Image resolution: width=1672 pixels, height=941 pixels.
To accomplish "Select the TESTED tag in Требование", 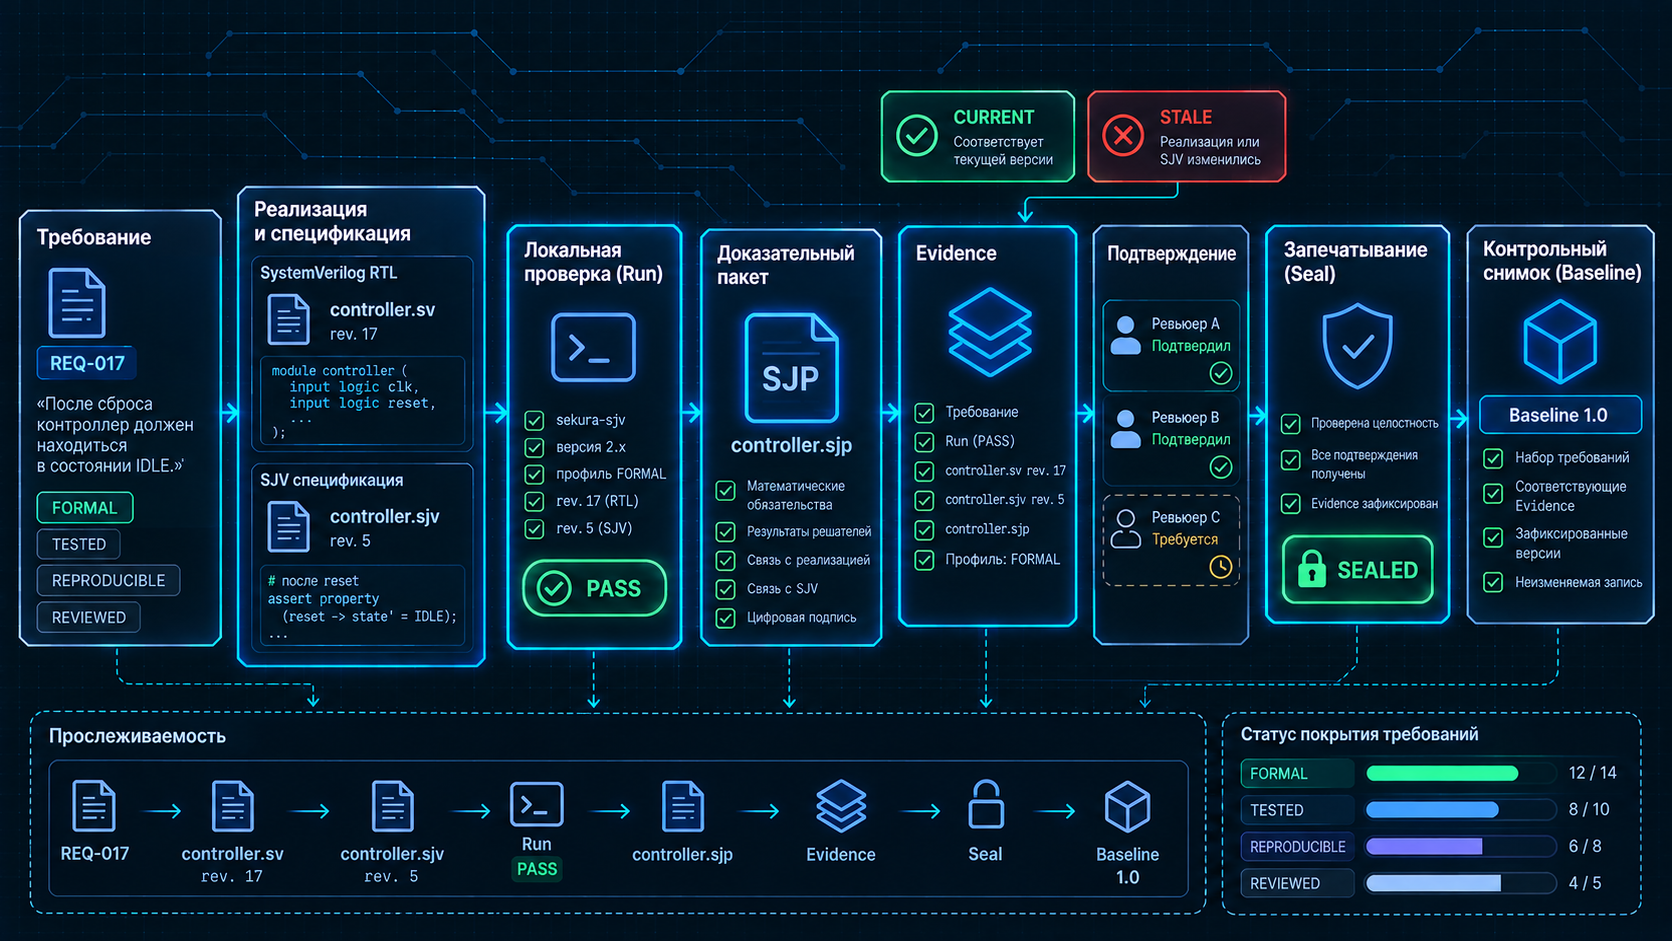I will click(79, 544).
